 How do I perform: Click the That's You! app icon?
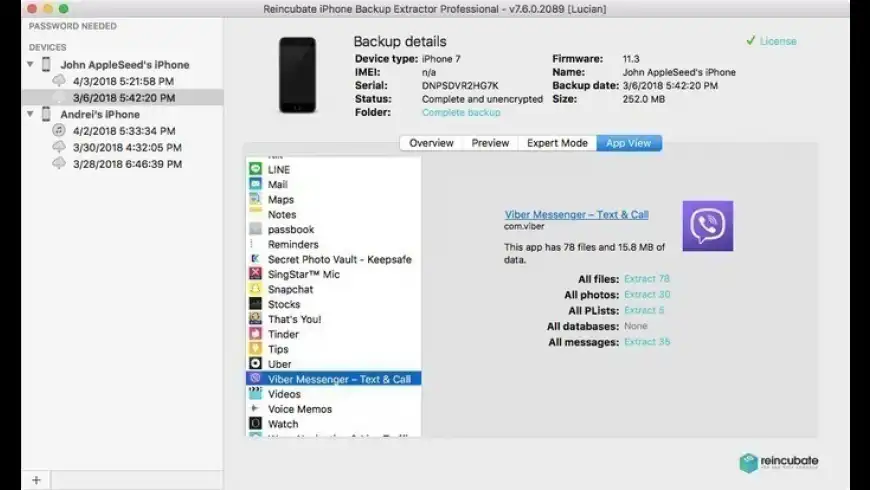255,319
